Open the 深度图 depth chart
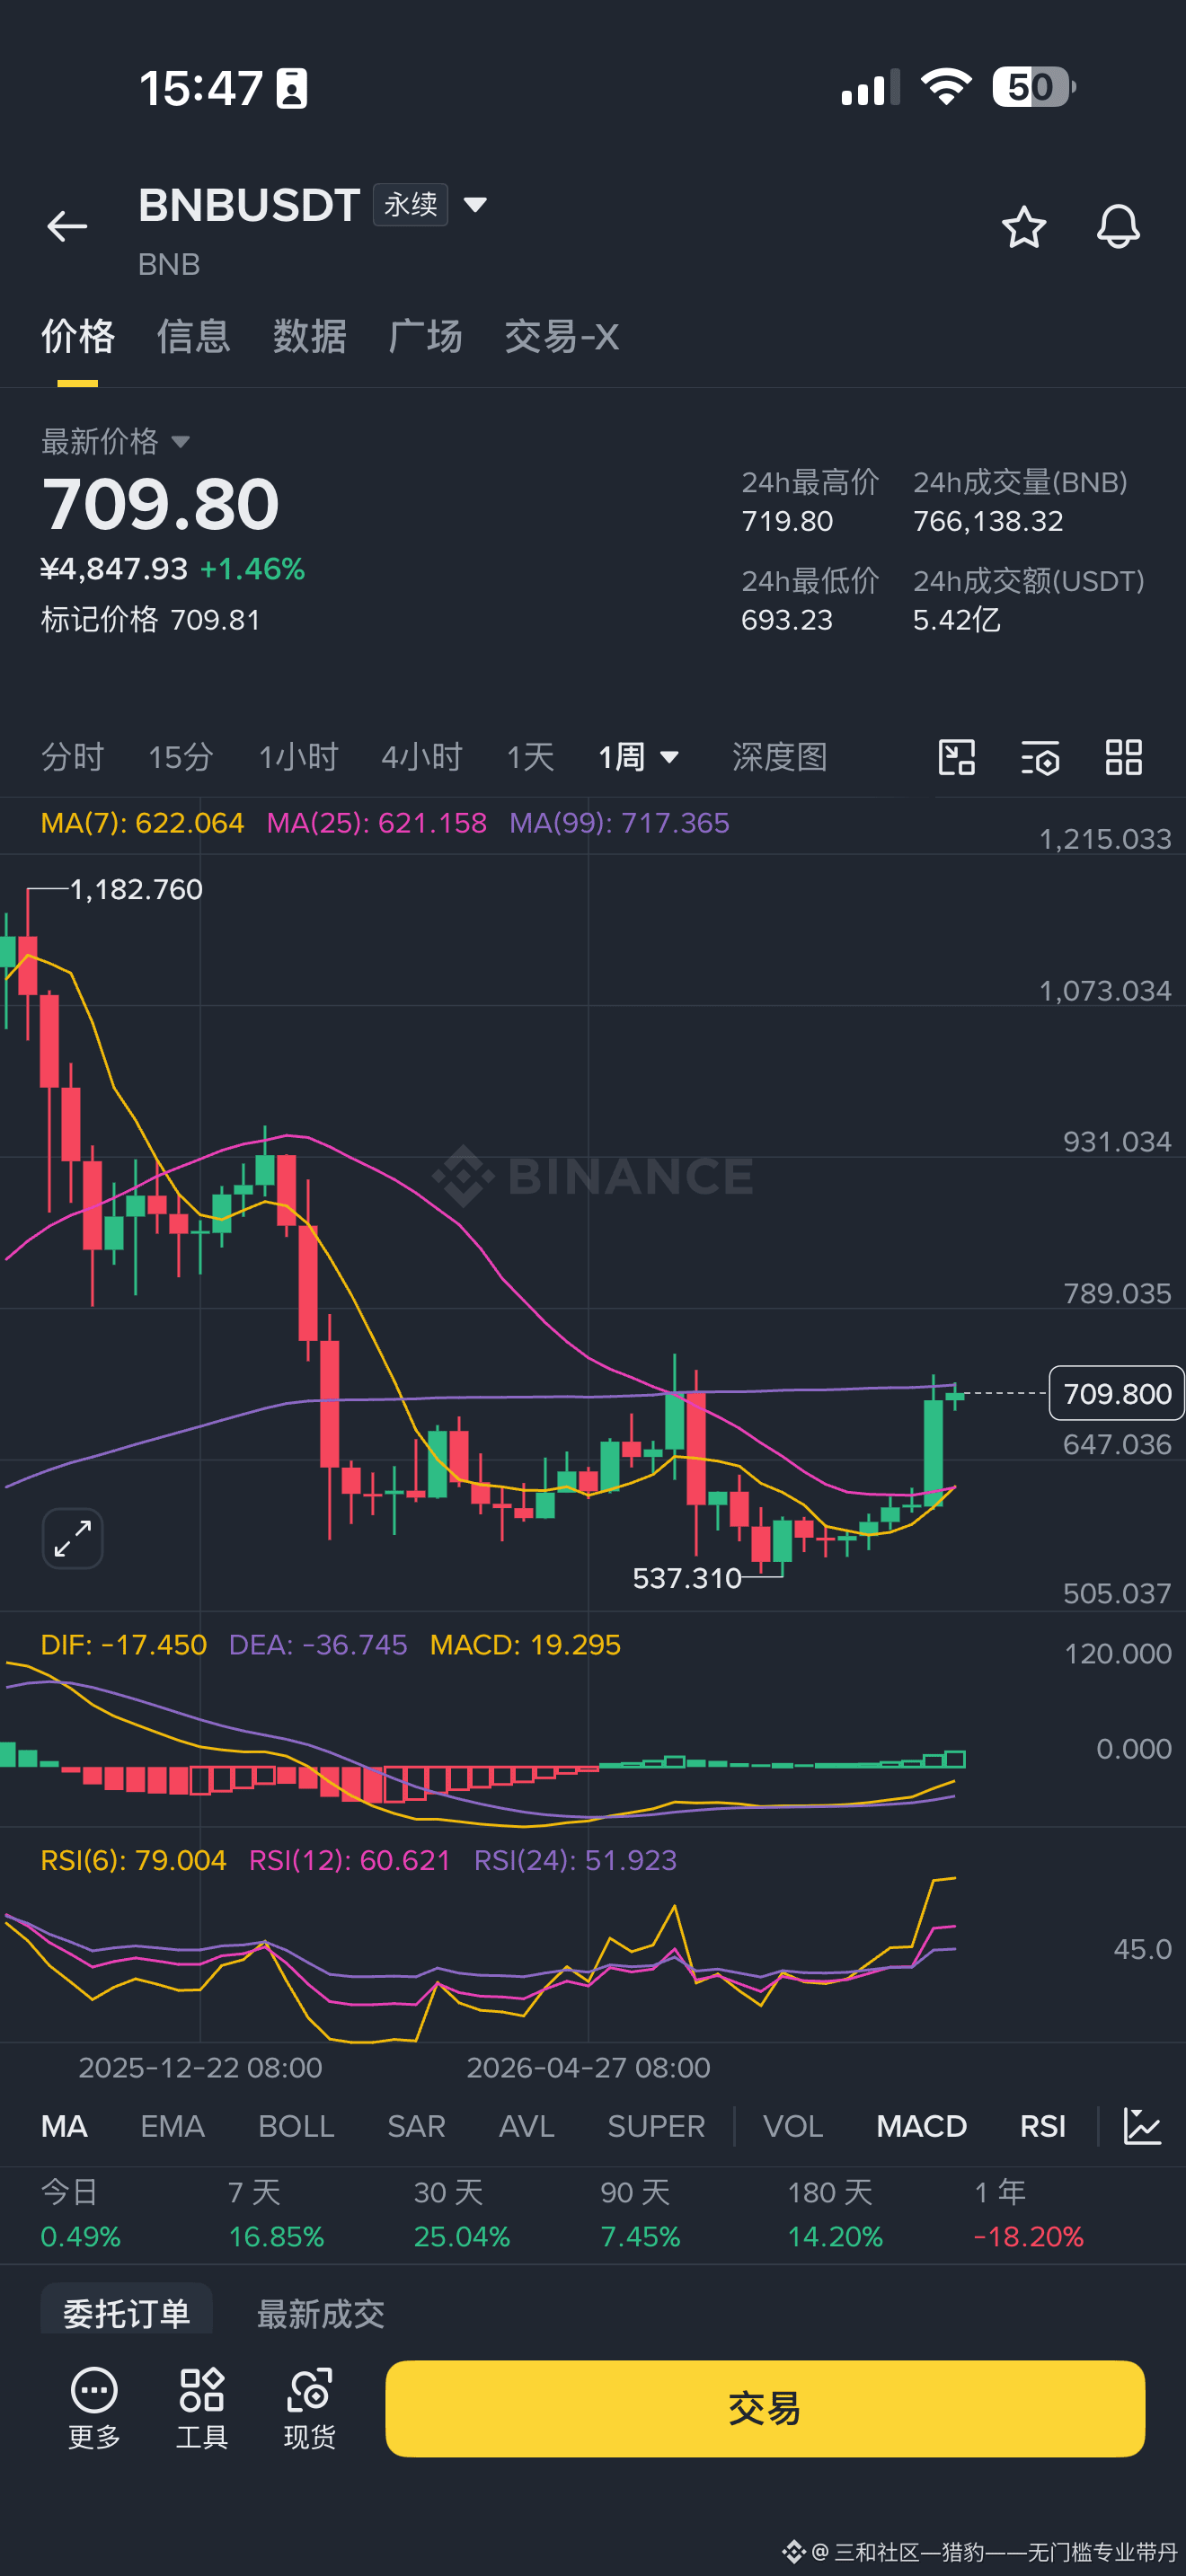Image resolution: width=1186 pixels, height=2576 pixels. click(x=780, y=757)
